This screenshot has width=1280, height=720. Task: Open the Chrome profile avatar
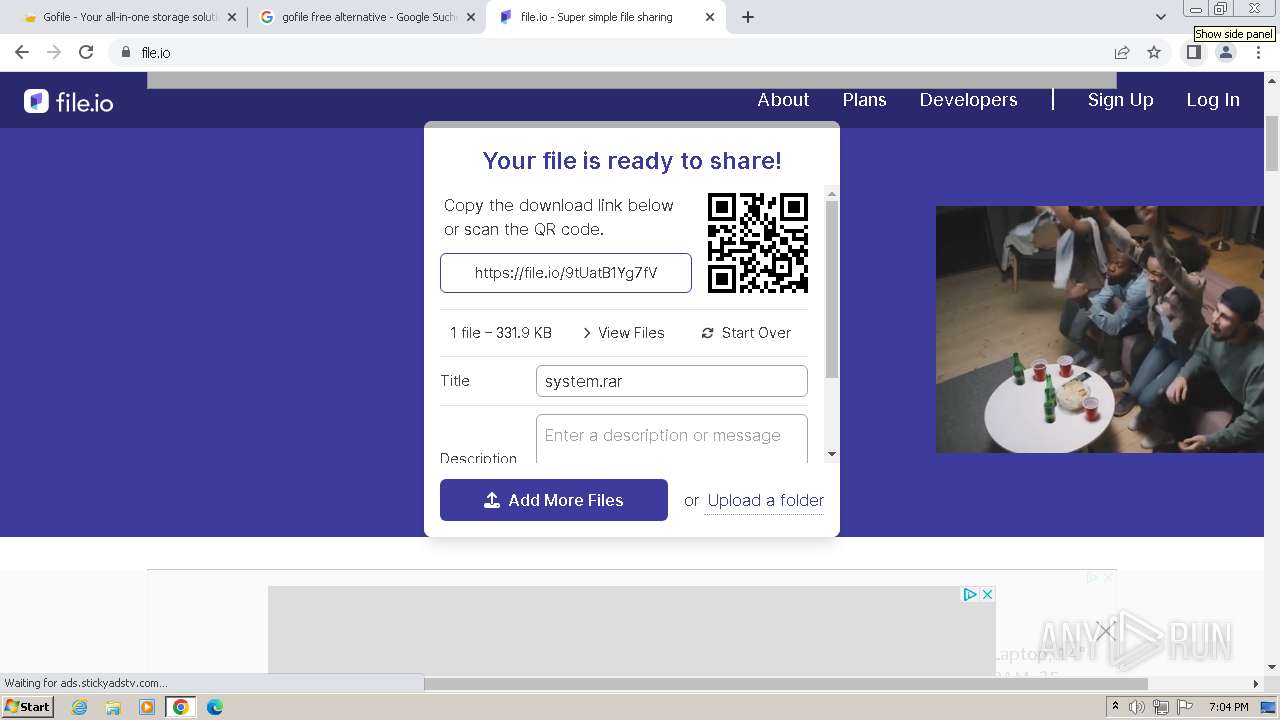(1225, 52)
